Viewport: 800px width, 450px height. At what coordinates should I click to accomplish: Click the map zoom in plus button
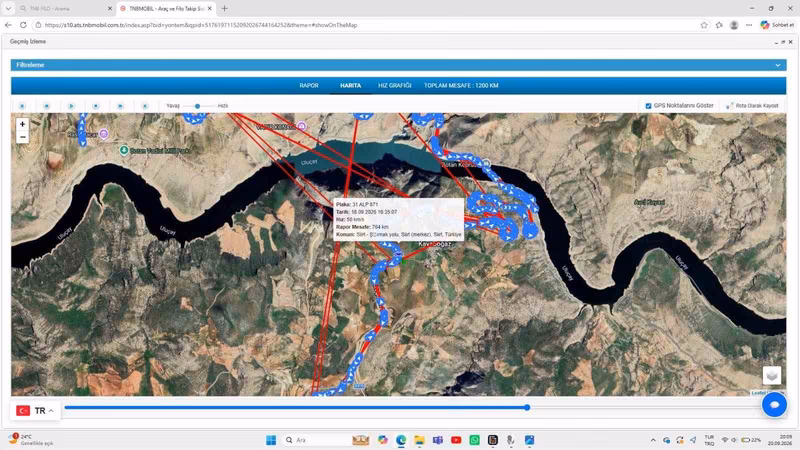[x=22, y=124]
